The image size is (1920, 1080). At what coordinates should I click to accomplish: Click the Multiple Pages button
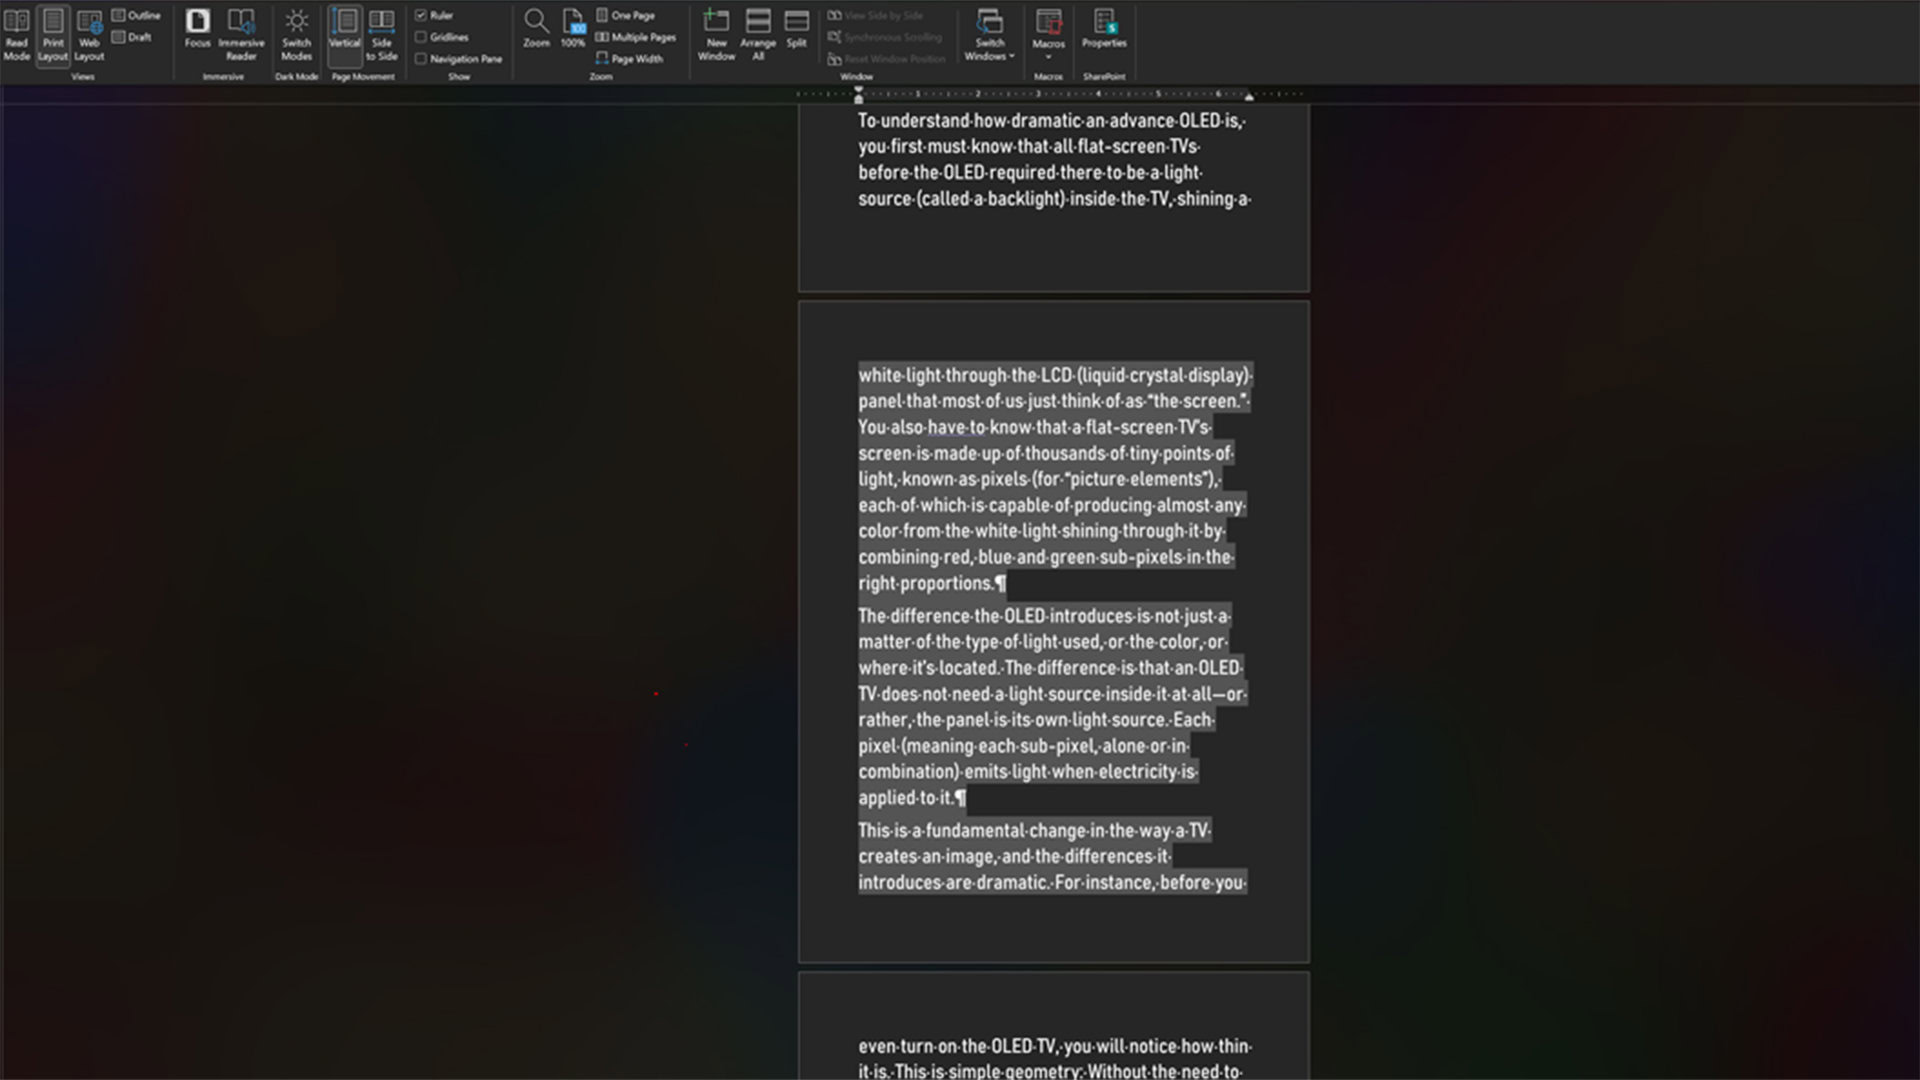[x=636, y=37]
